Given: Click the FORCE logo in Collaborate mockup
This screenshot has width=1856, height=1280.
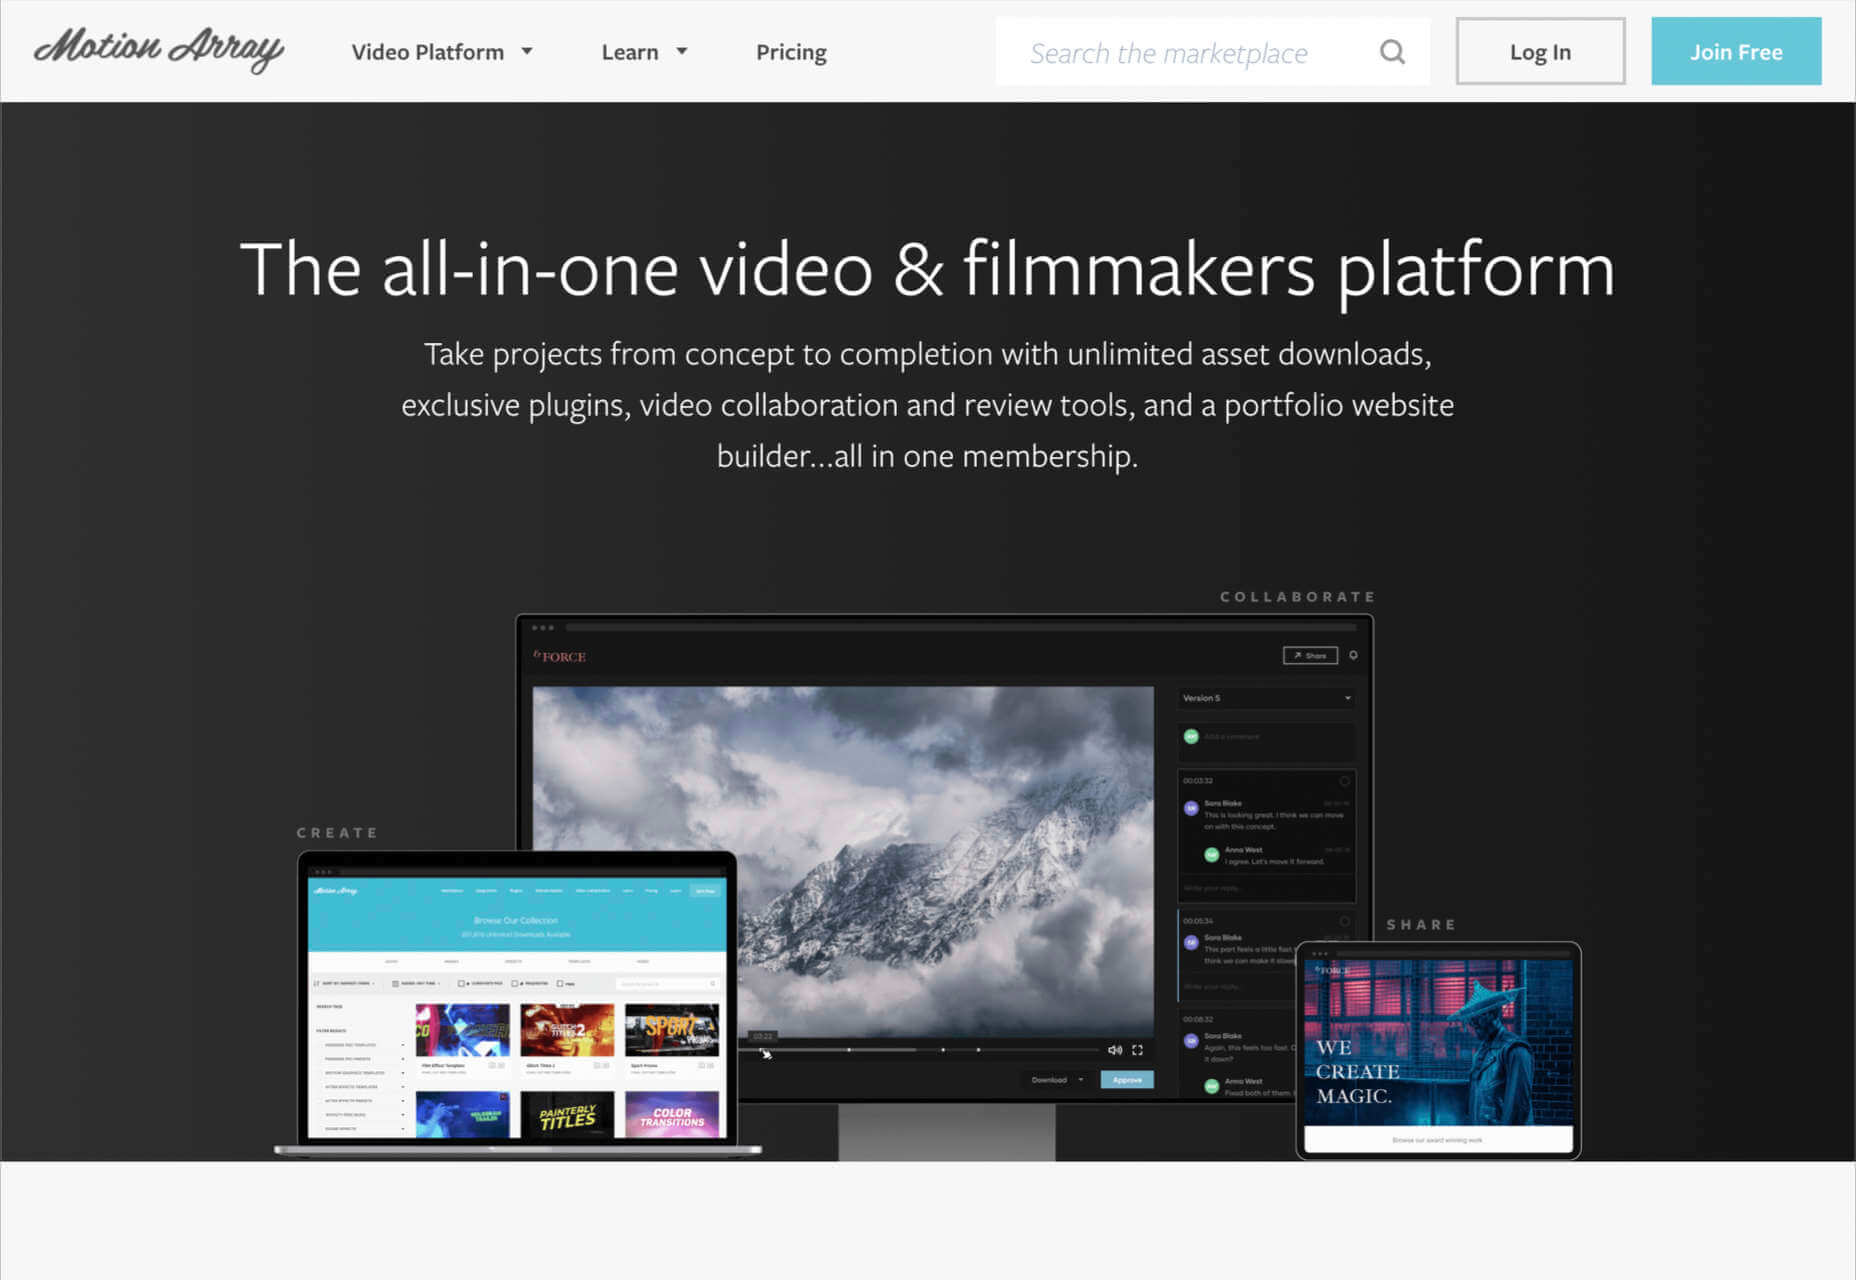Looking at the screenshot, I should click(560, 657).
